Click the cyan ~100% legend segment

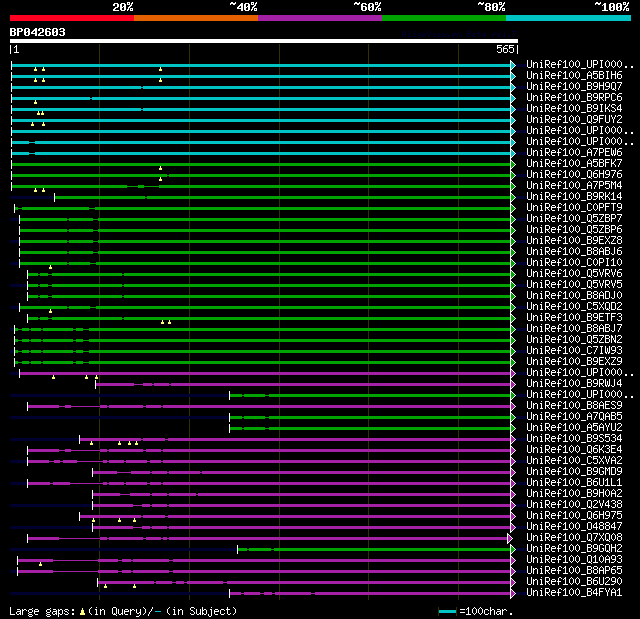click(x=569, y=18)
